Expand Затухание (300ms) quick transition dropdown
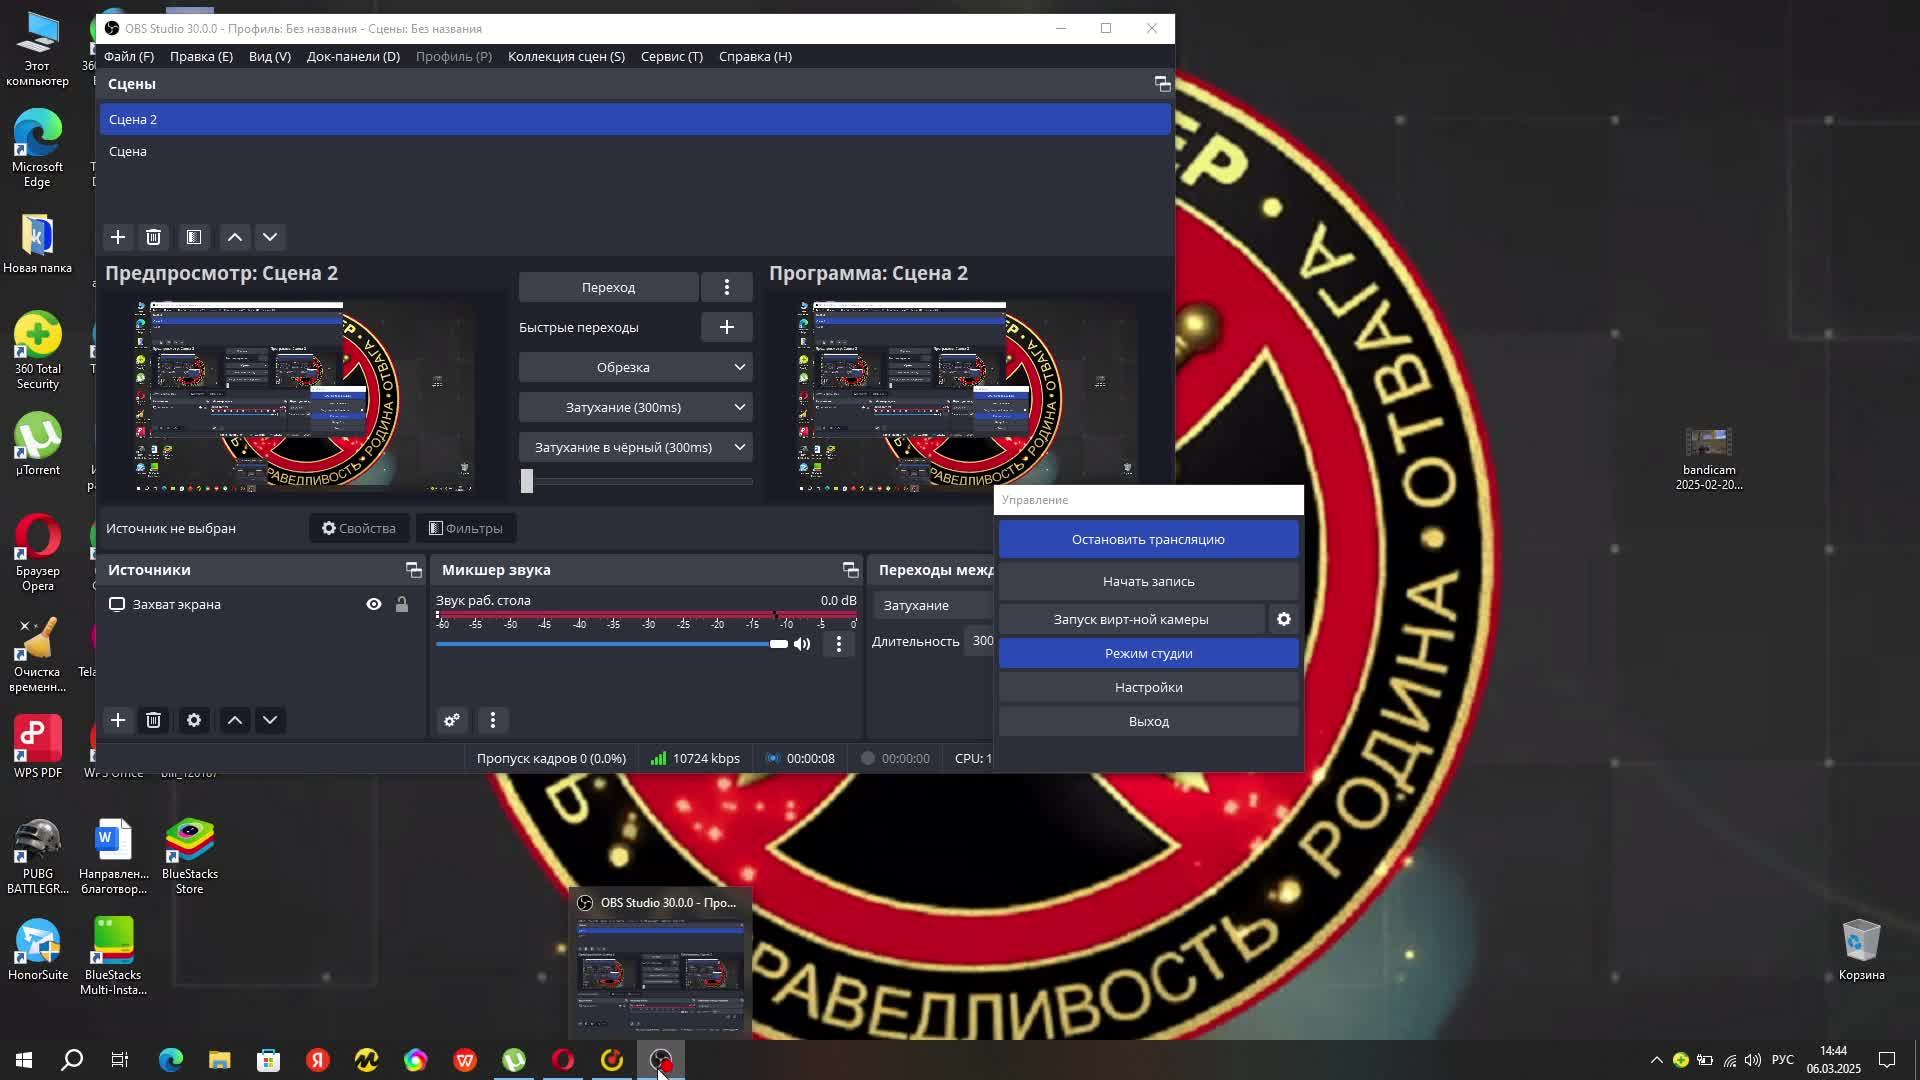 635,407
